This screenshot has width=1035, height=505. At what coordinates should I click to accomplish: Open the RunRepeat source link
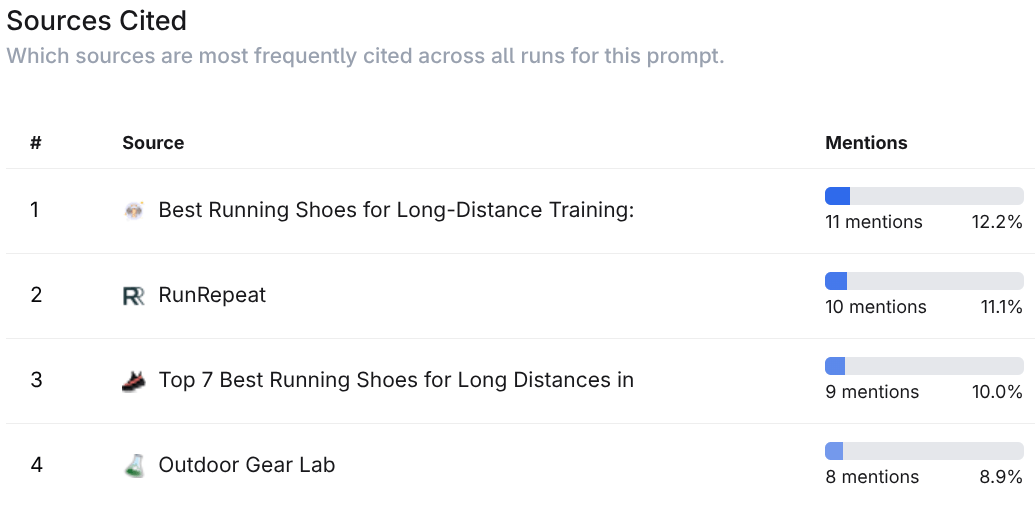(x=212, y=295)
